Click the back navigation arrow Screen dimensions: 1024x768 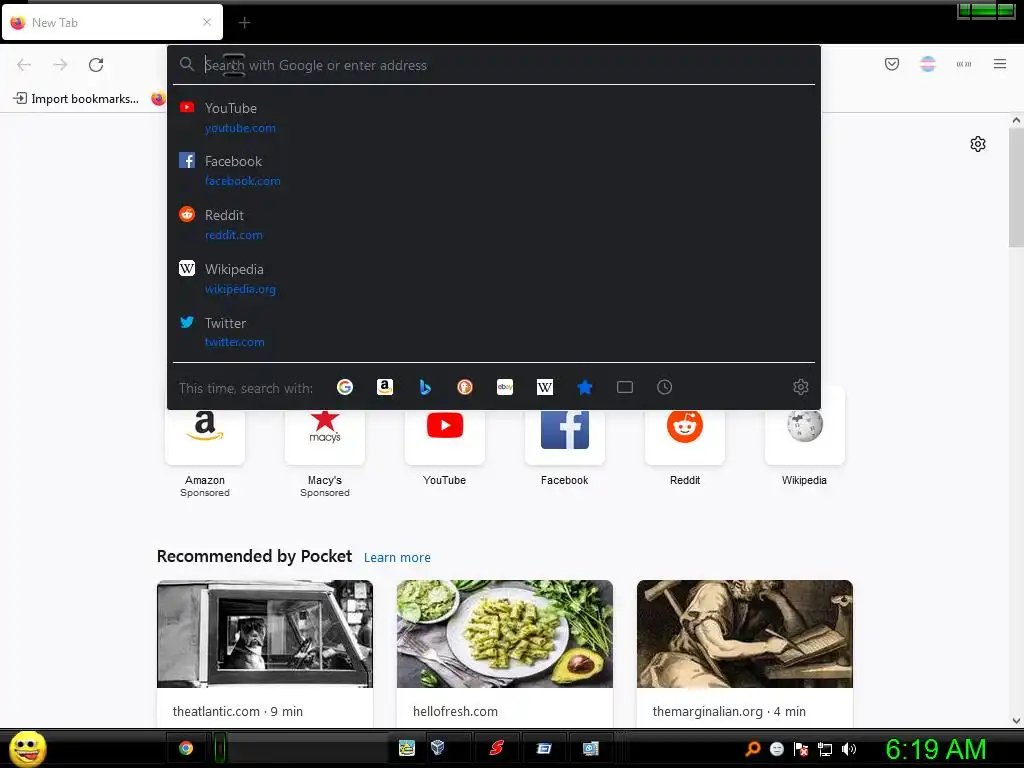tap(24, 65)
